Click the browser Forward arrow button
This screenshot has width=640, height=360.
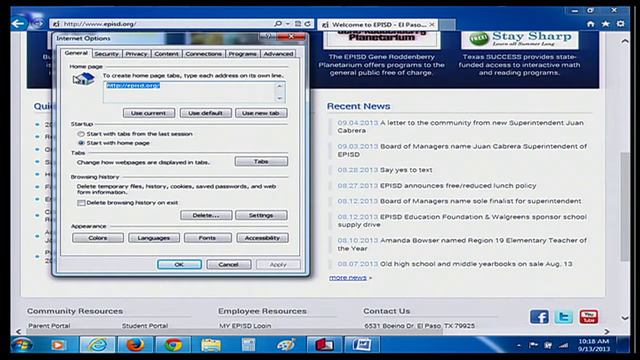coord(38,24)
